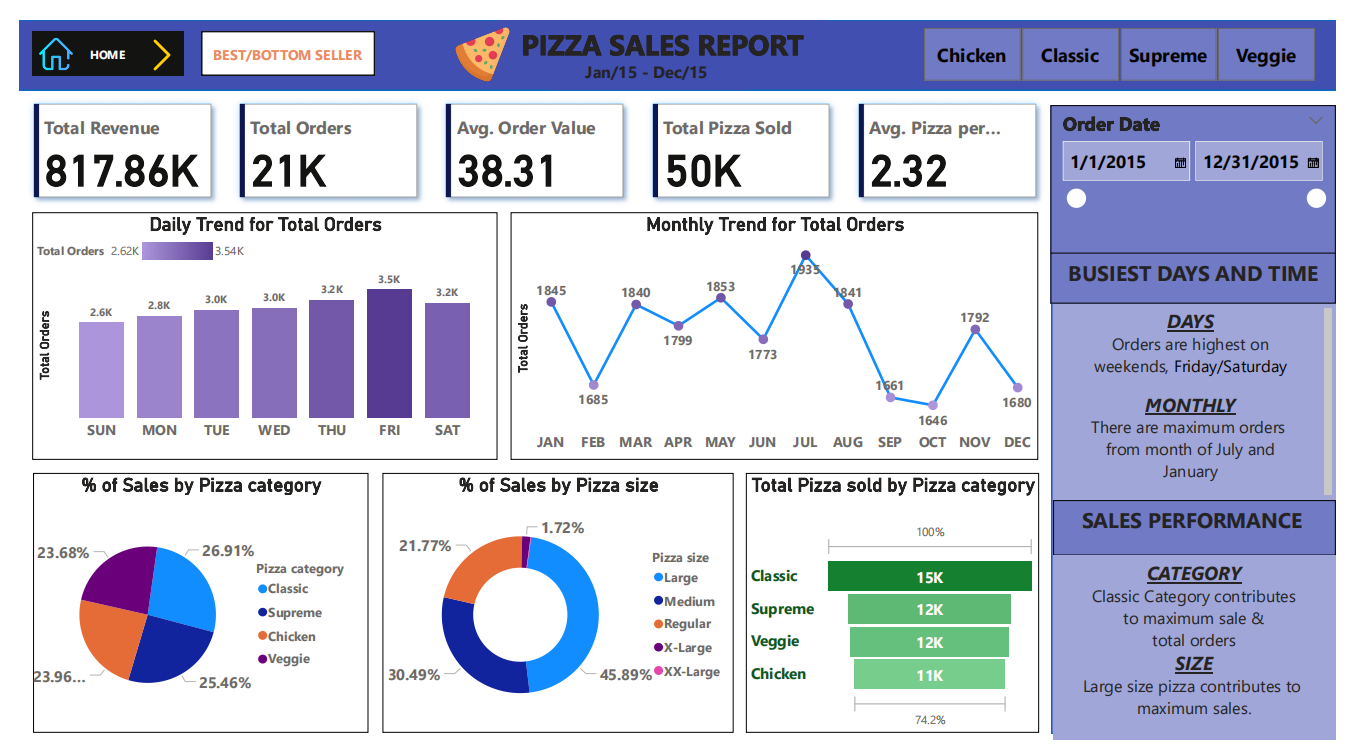Click the right Order Date slider handle
The height and width of the screenshot is (755, 1351).
1316,199
